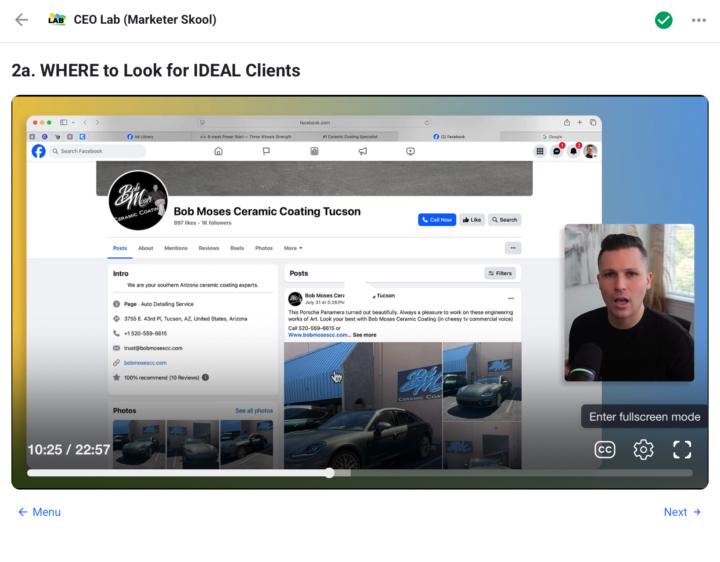Go back using the top-left arrow
The width and height of the screenshot is (720, 562).
pos(22,20)
